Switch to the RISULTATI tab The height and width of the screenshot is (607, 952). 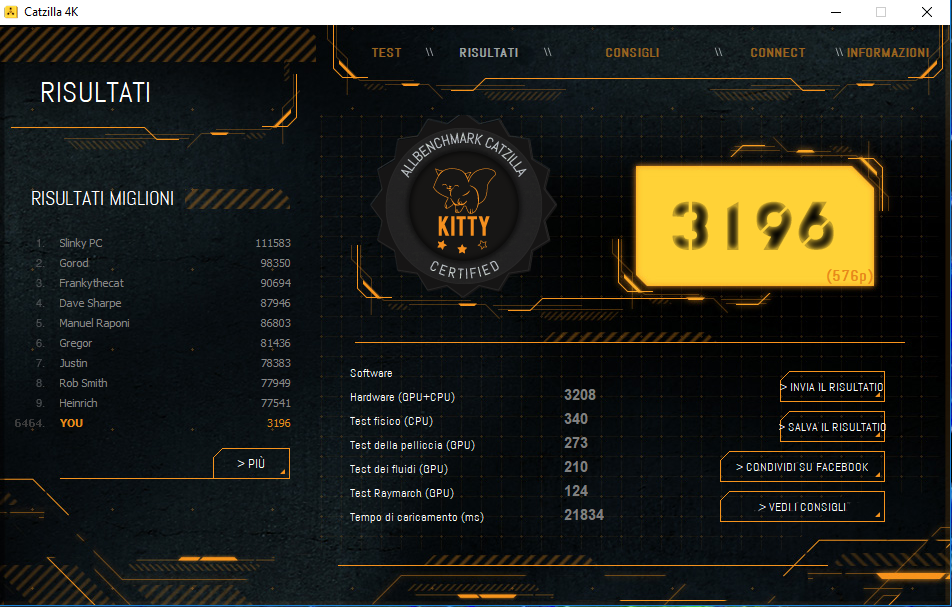[489, 53]
